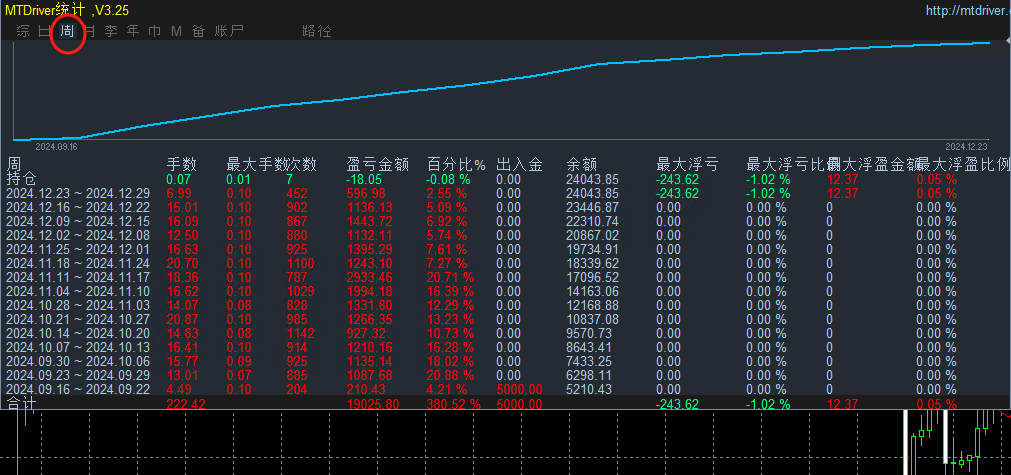Click profit amount 2933.46
Viewport: 1011px width, 475px height.
(x=369, y=277)
